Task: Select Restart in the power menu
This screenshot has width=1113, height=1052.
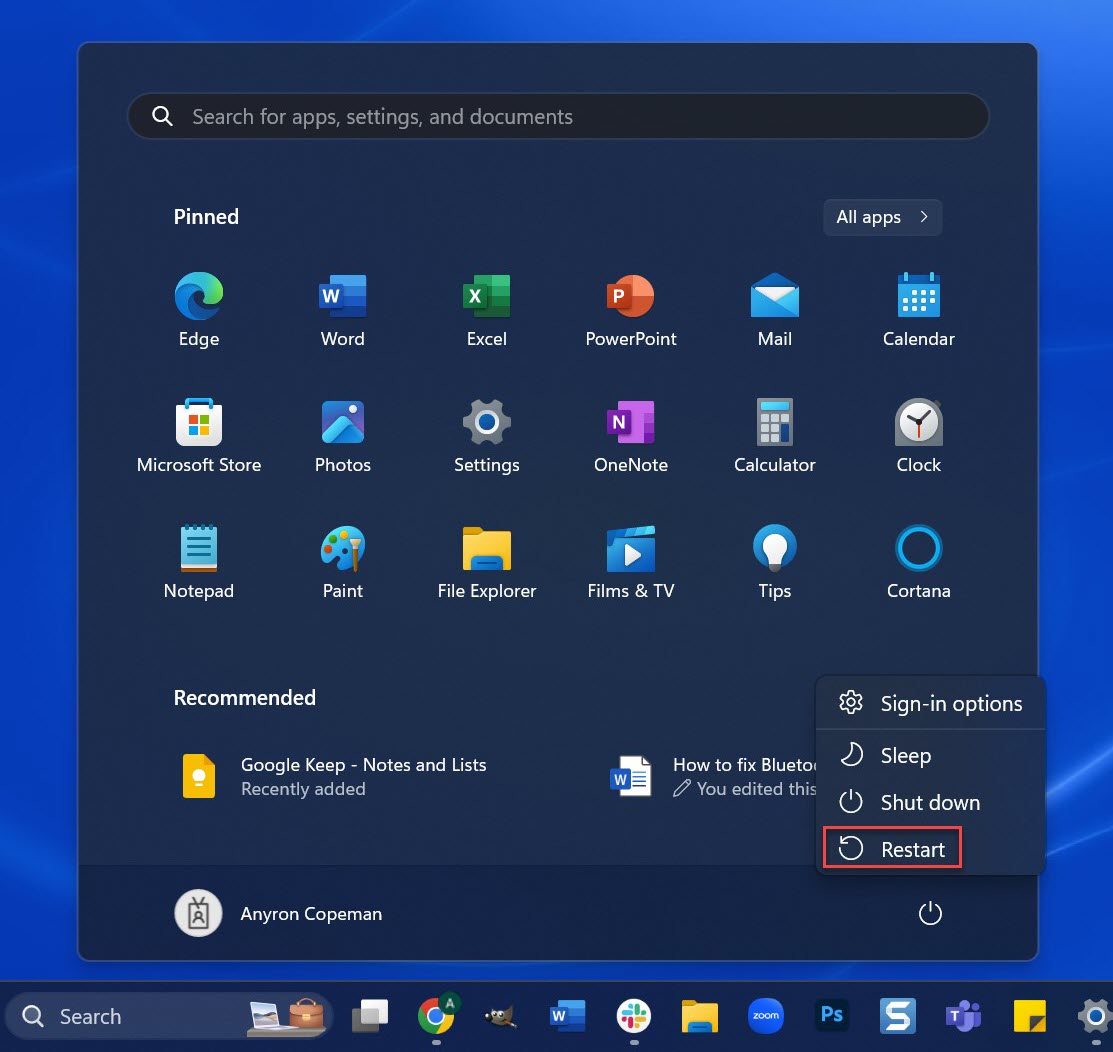Action: [931, 849]
